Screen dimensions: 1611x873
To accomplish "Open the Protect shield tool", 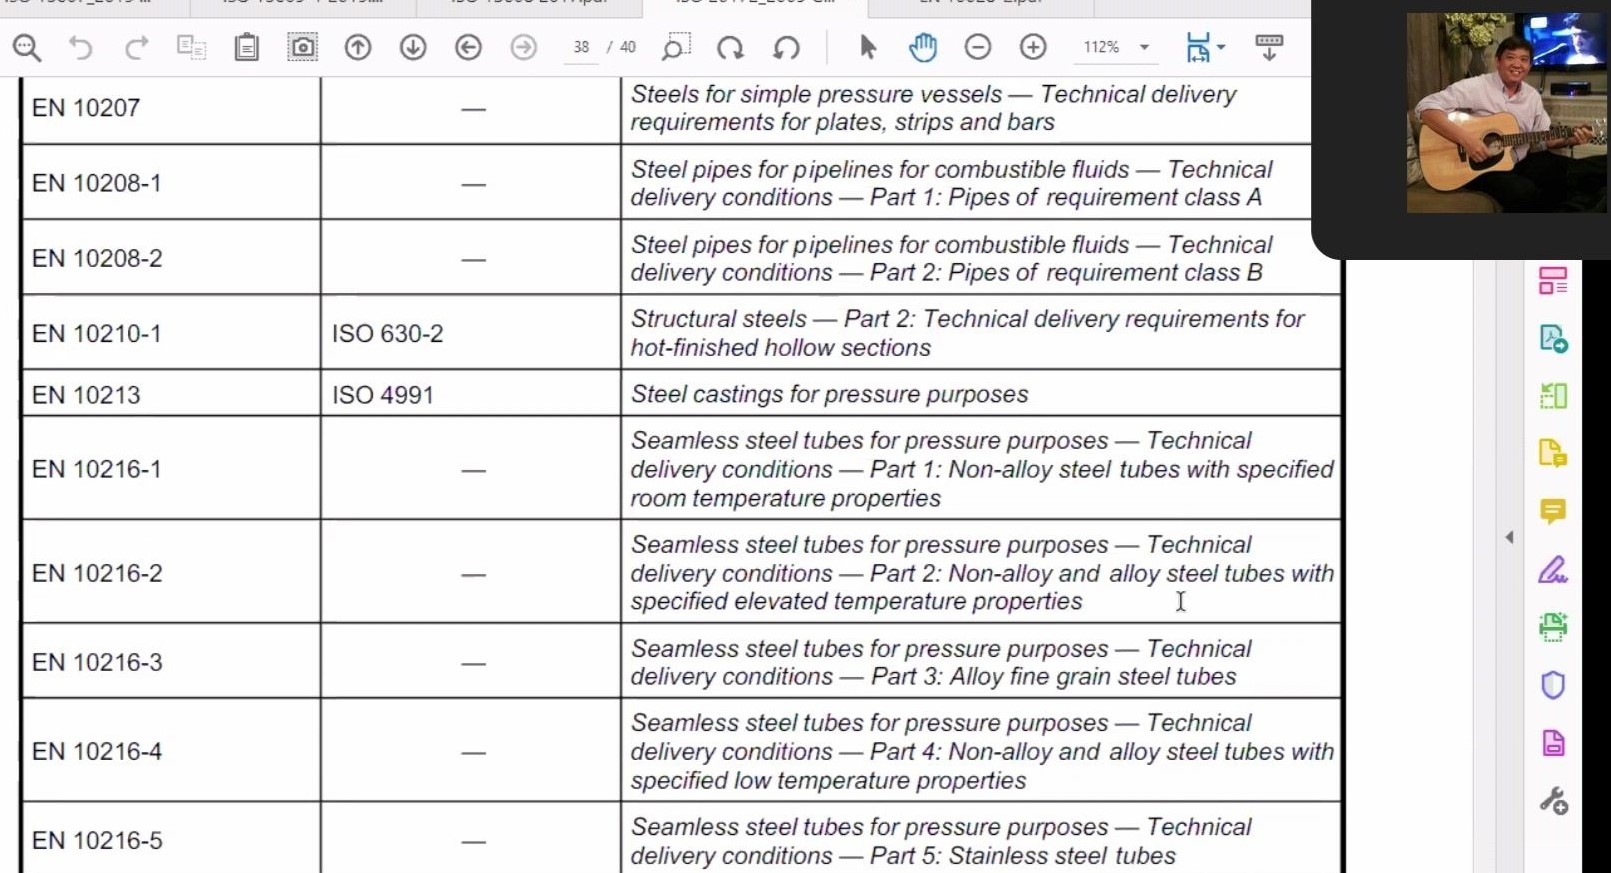I will 1553,685.
